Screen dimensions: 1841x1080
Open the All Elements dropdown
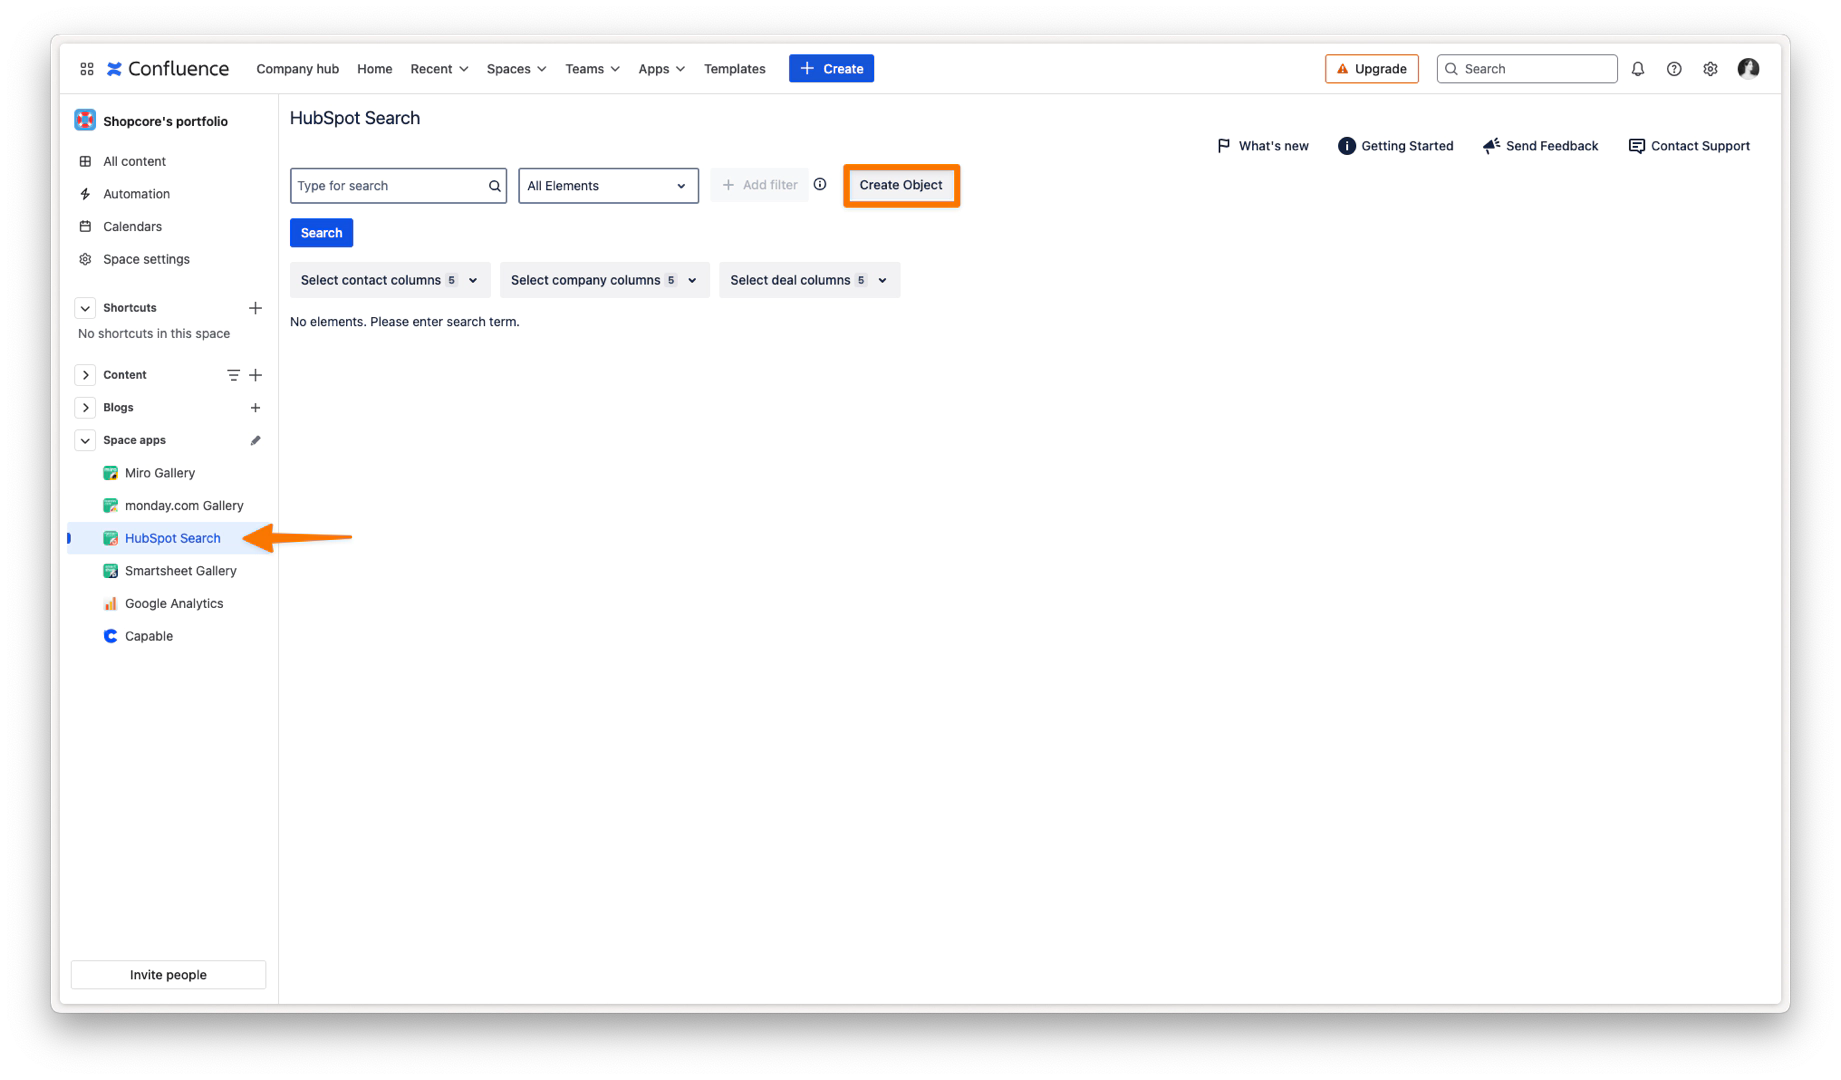608,186
